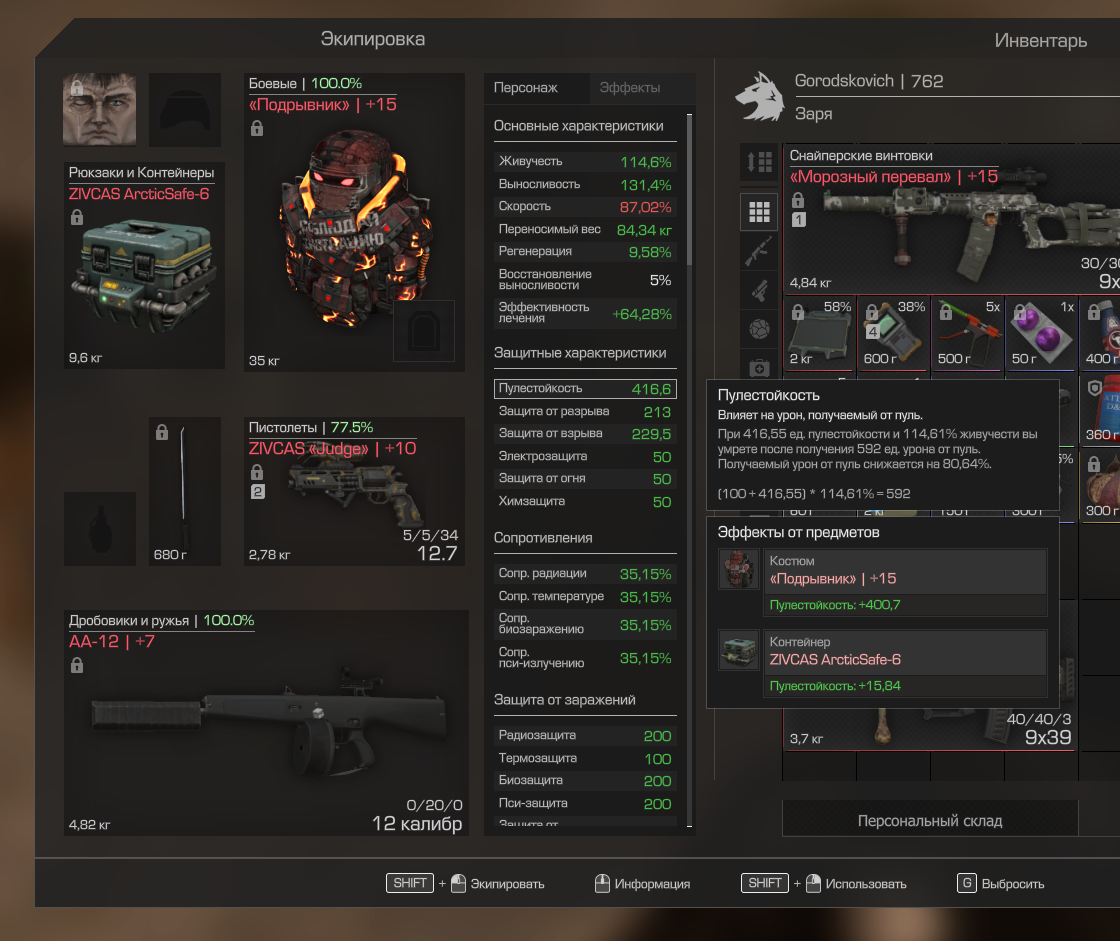
Task: Select the empty helmet slot
Action: [x=184, y=109]
